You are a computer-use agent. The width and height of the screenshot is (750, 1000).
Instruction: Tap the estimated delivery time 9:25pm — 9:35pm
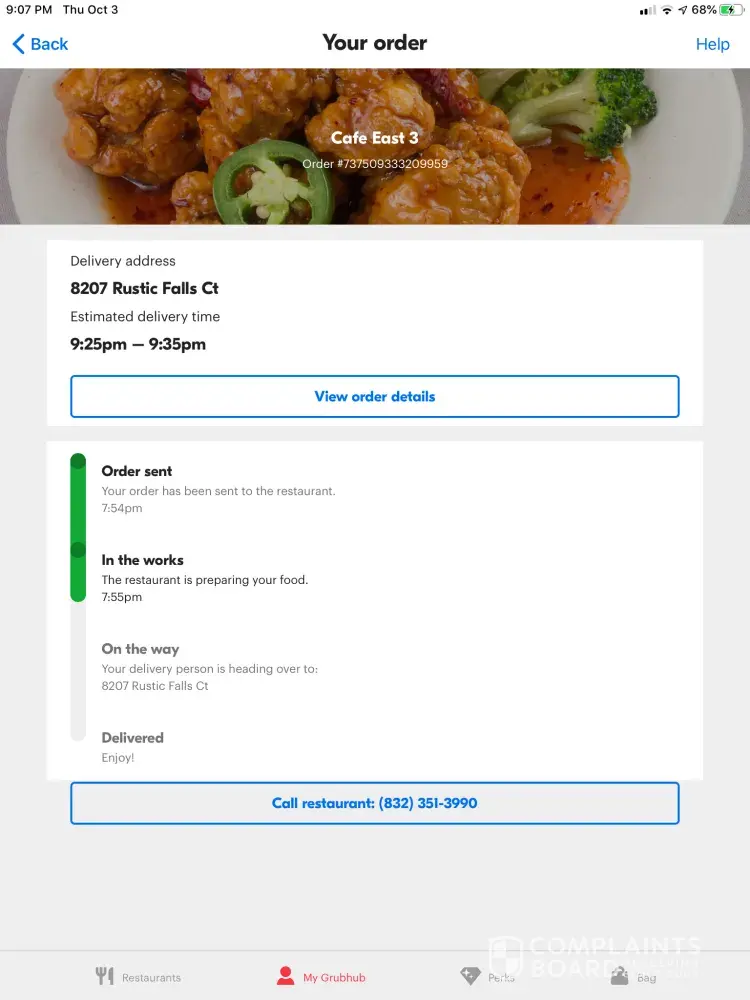[138, 344]
